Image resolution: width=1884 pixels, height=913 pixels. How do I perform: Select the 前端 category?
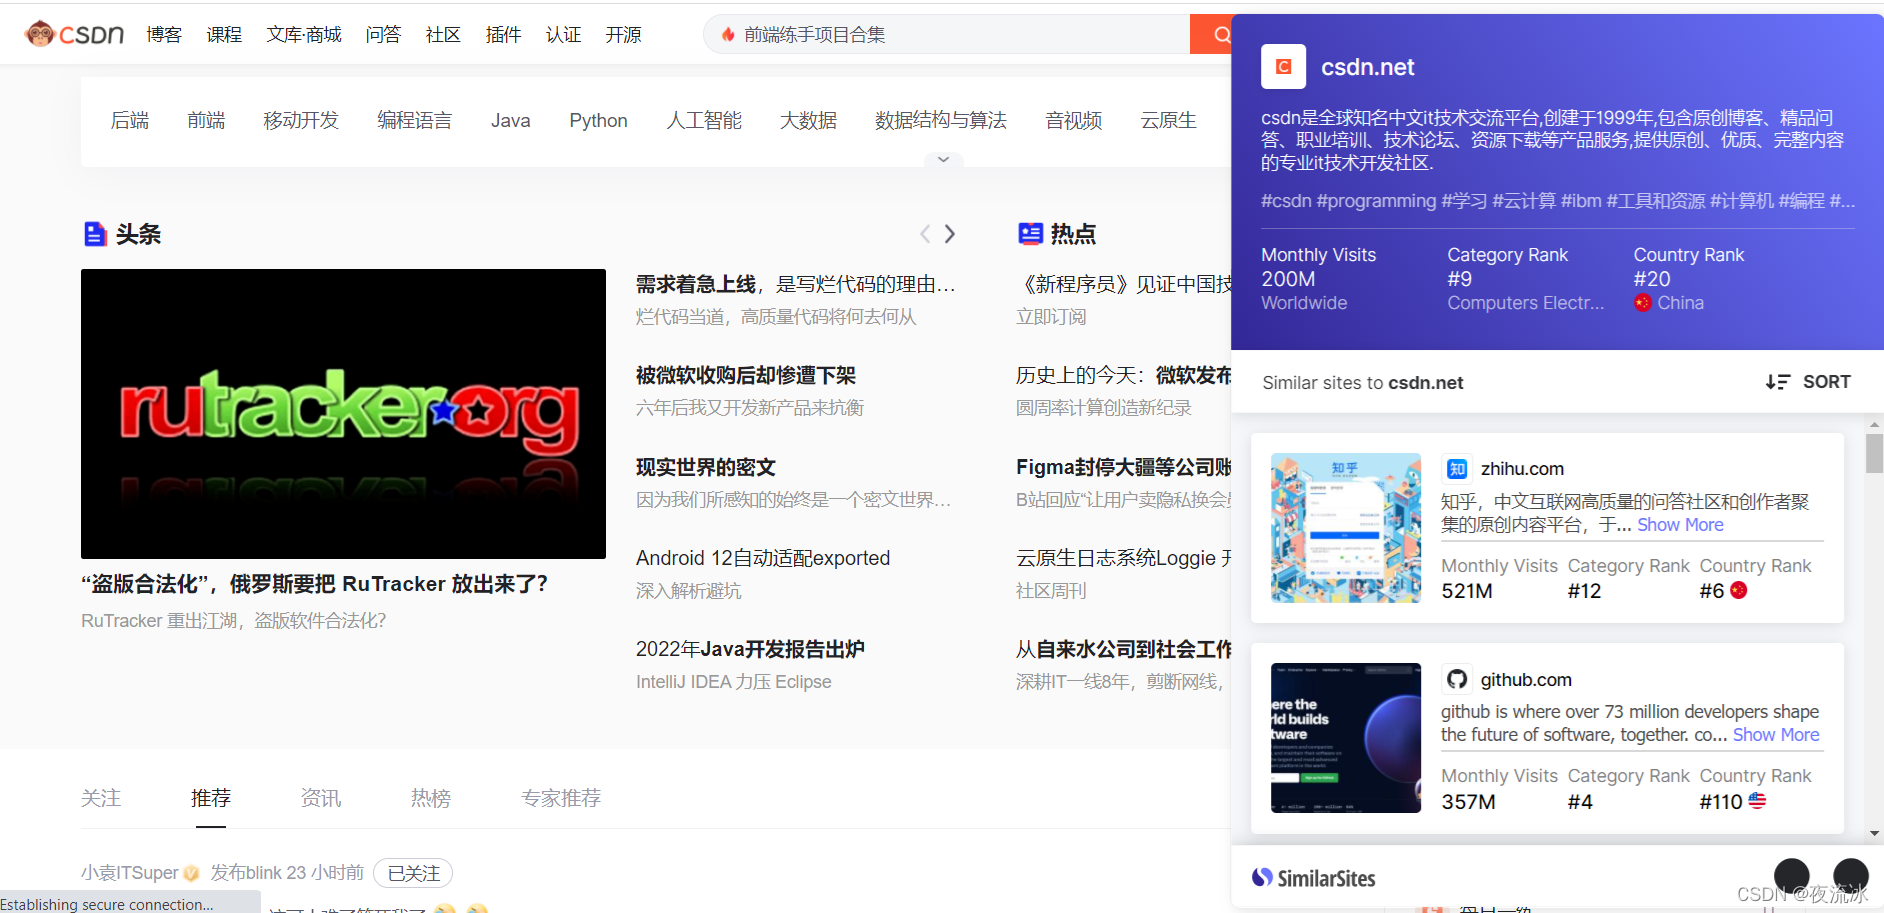pyautogui.click(x=206, y=121)
